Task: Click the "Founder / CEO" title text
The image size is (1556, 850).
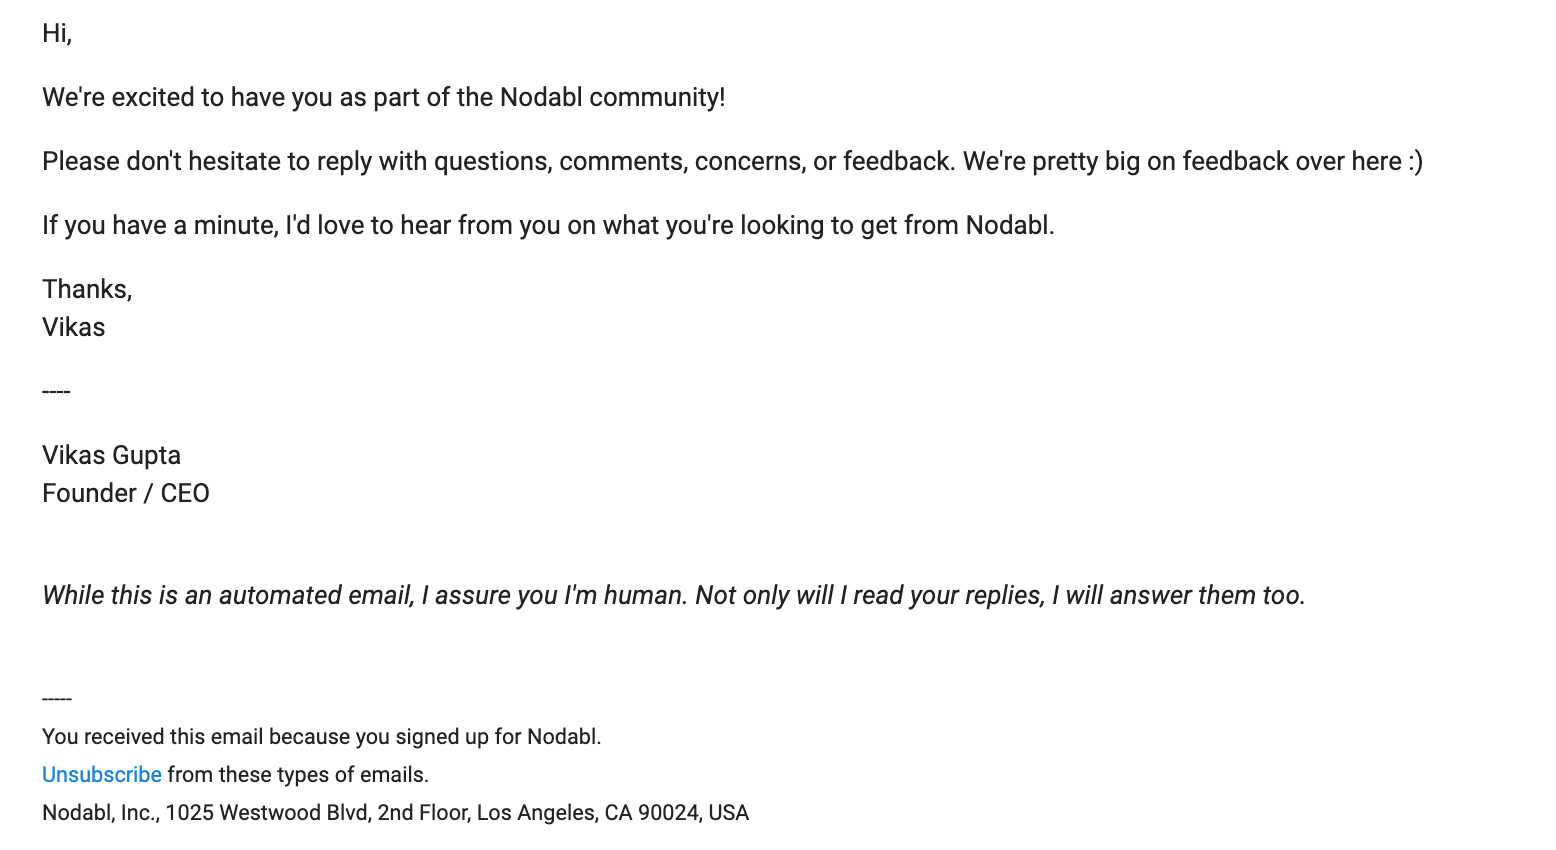Action: pos(125,494)
